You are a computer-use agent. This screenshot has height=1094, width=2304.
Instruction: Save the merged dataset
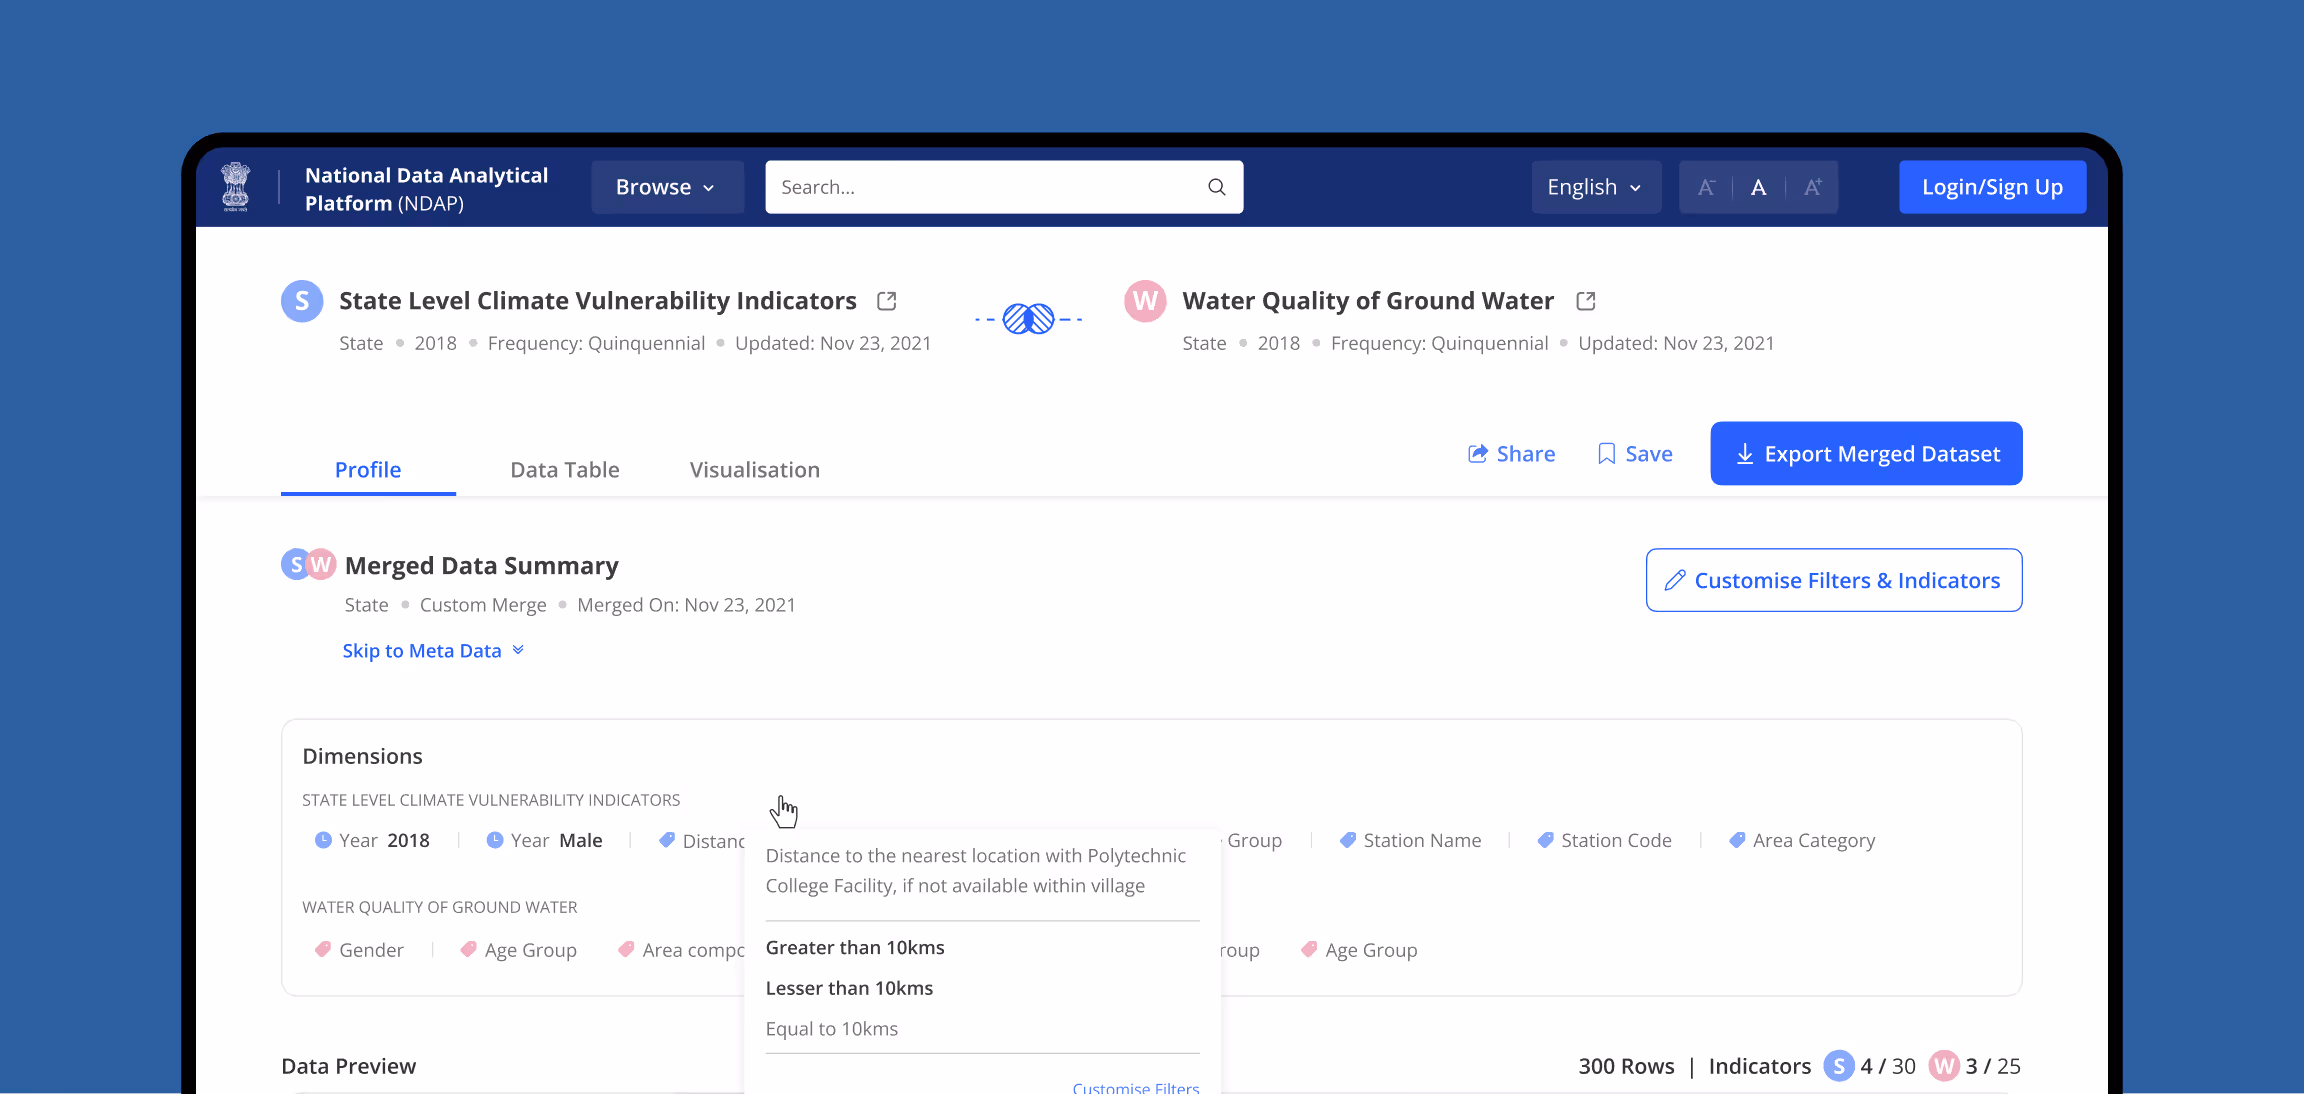point(1635,454)
